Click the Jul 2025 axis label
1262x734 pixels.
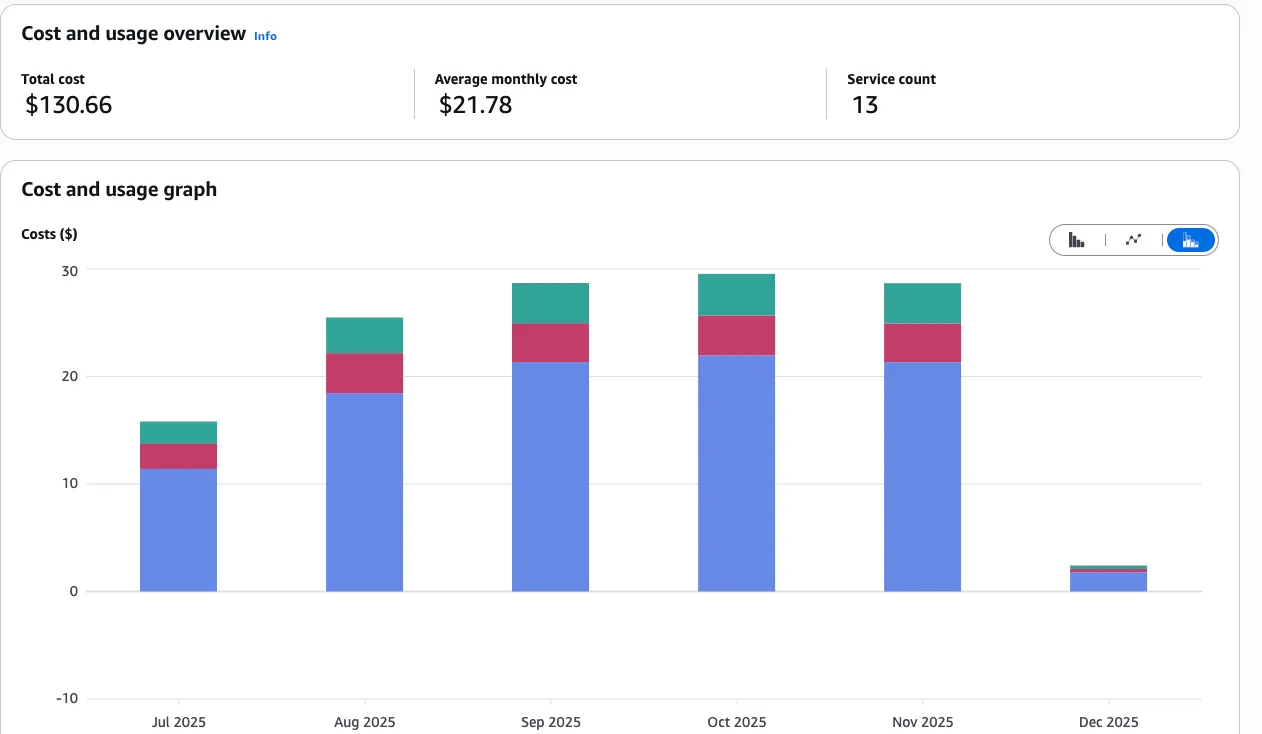click(178, 722)
